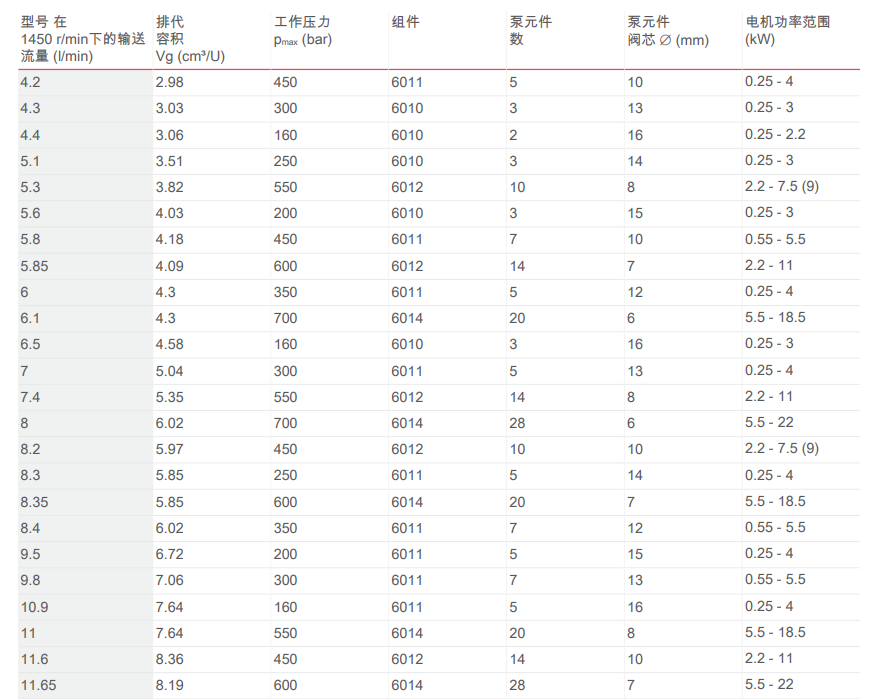Click flow value 9.8
869x699 pixels.
click(x=30, y=581)
